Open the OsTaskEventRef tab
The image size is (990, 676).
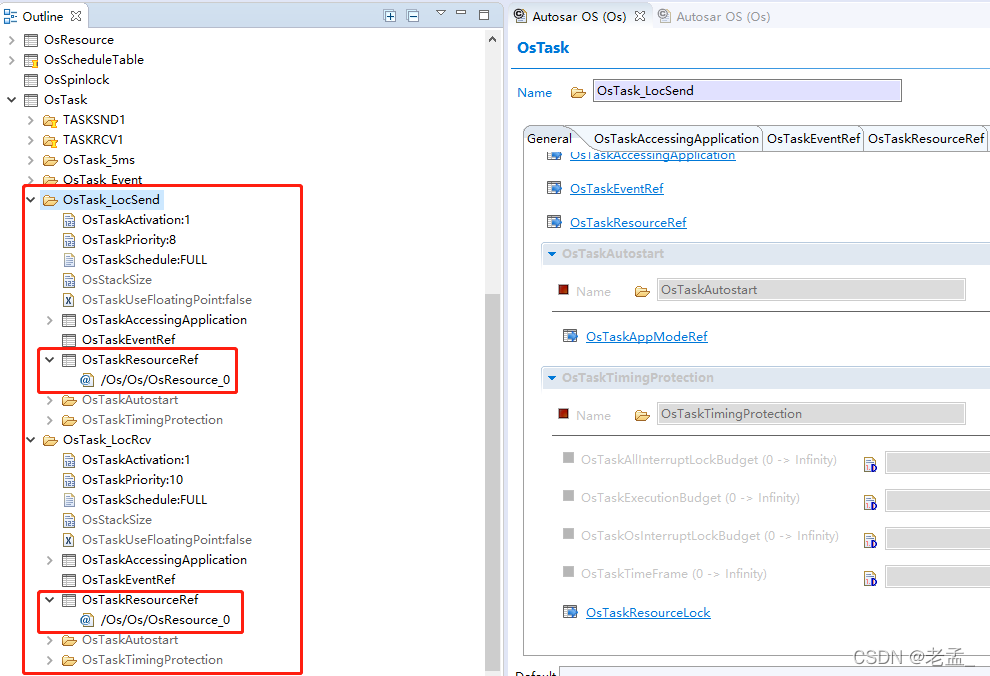(x=813, y=138)
